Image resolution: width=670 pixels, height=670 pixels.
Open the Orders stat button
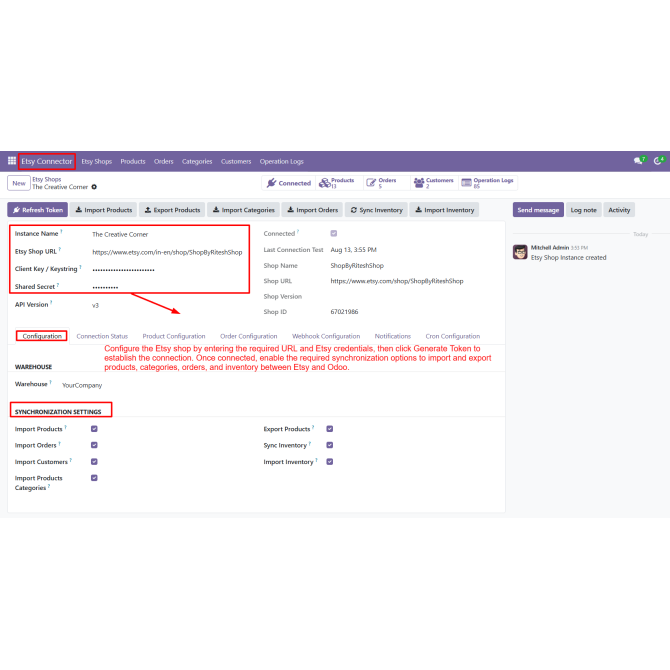click(x=386, y=183)
